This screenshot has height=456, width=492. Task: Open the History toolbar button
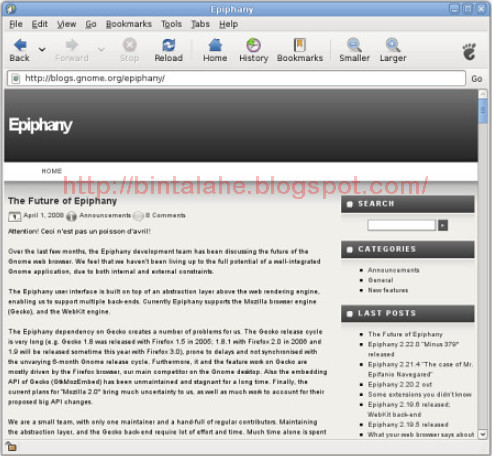pyautogui.click(x=254, y=50)
